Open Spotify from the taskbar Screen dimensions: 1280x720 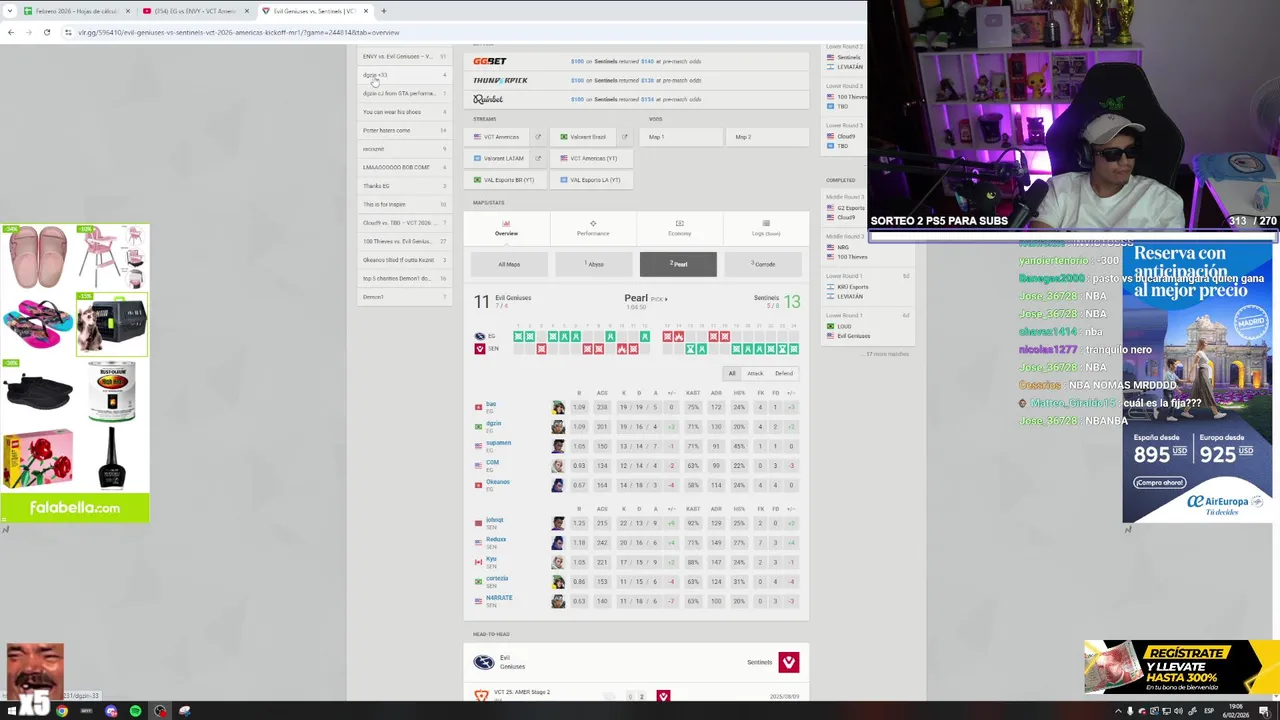coord(135,711)
